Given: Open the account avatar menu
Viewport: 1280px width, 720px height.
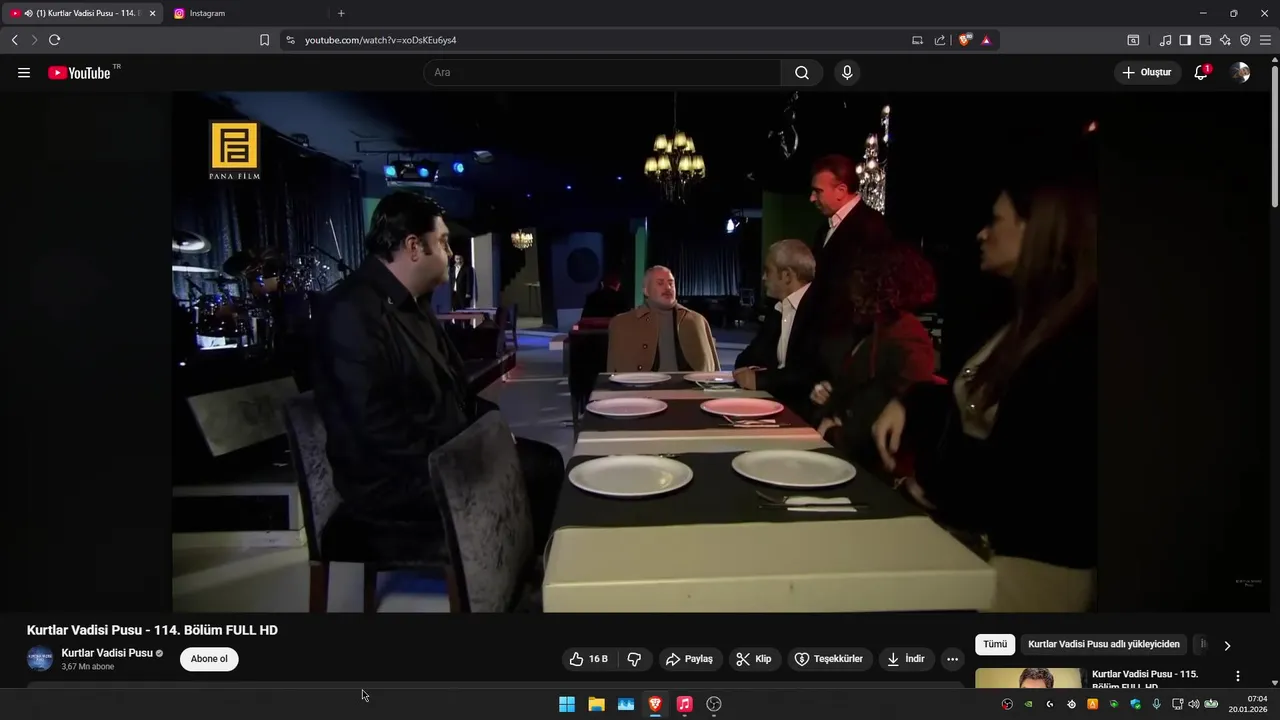Looking at the screenshot, I should [1240, 73].
